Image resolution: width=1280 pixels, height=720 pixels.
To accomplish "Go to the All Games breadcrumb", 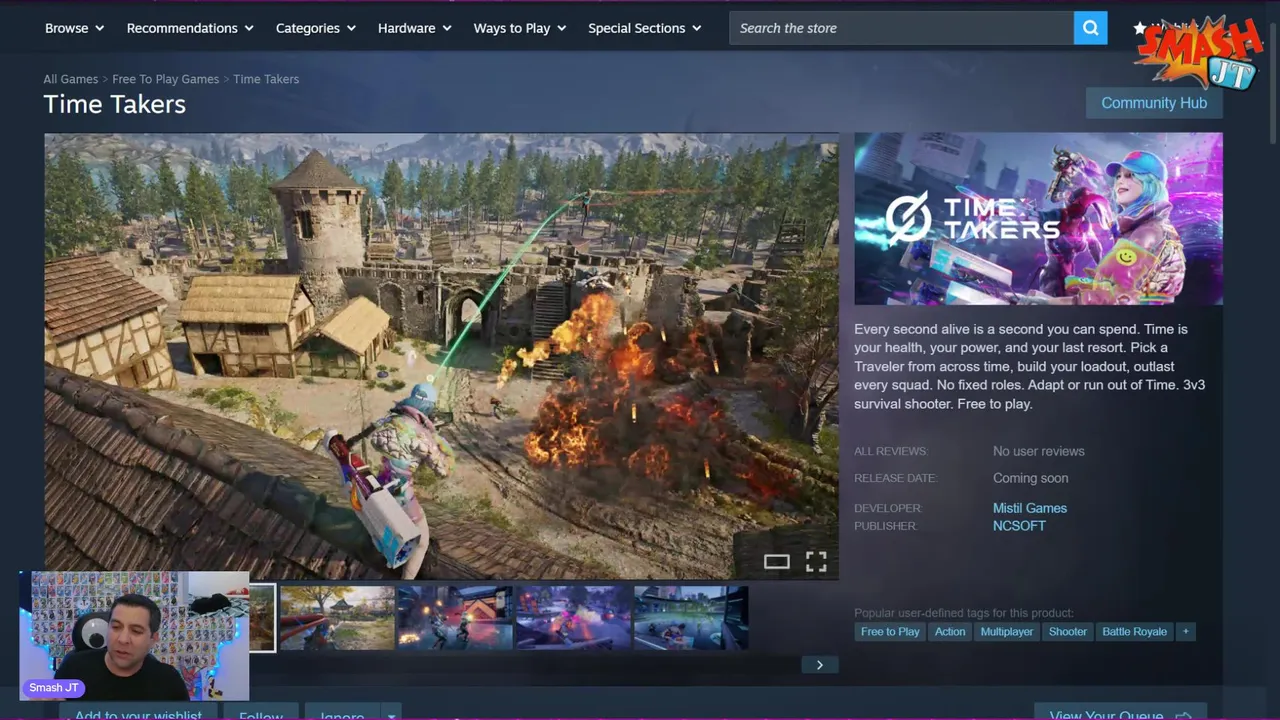I will tap(71, 79).
